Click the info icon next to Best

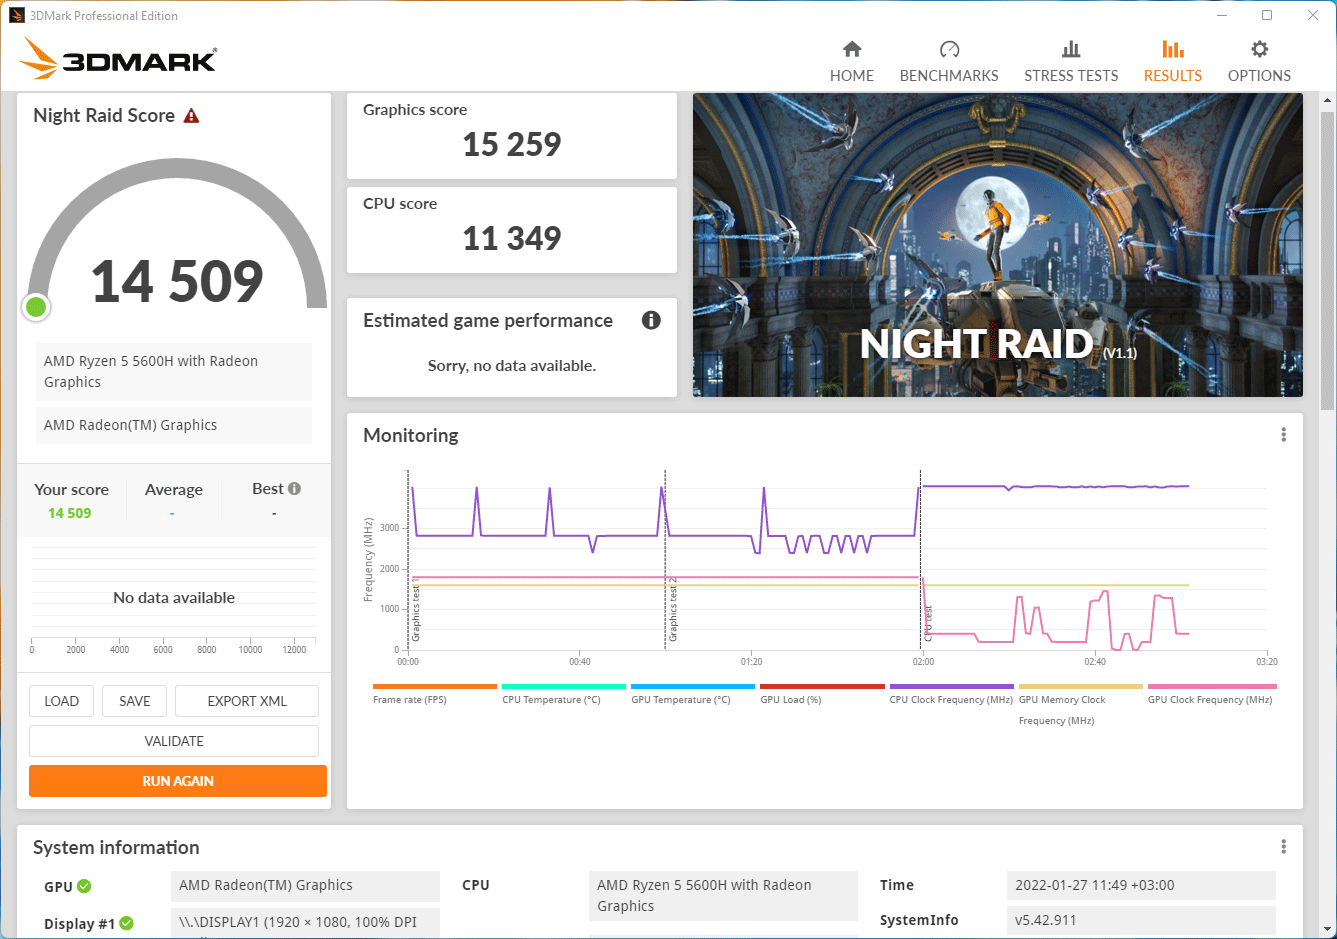295,489
